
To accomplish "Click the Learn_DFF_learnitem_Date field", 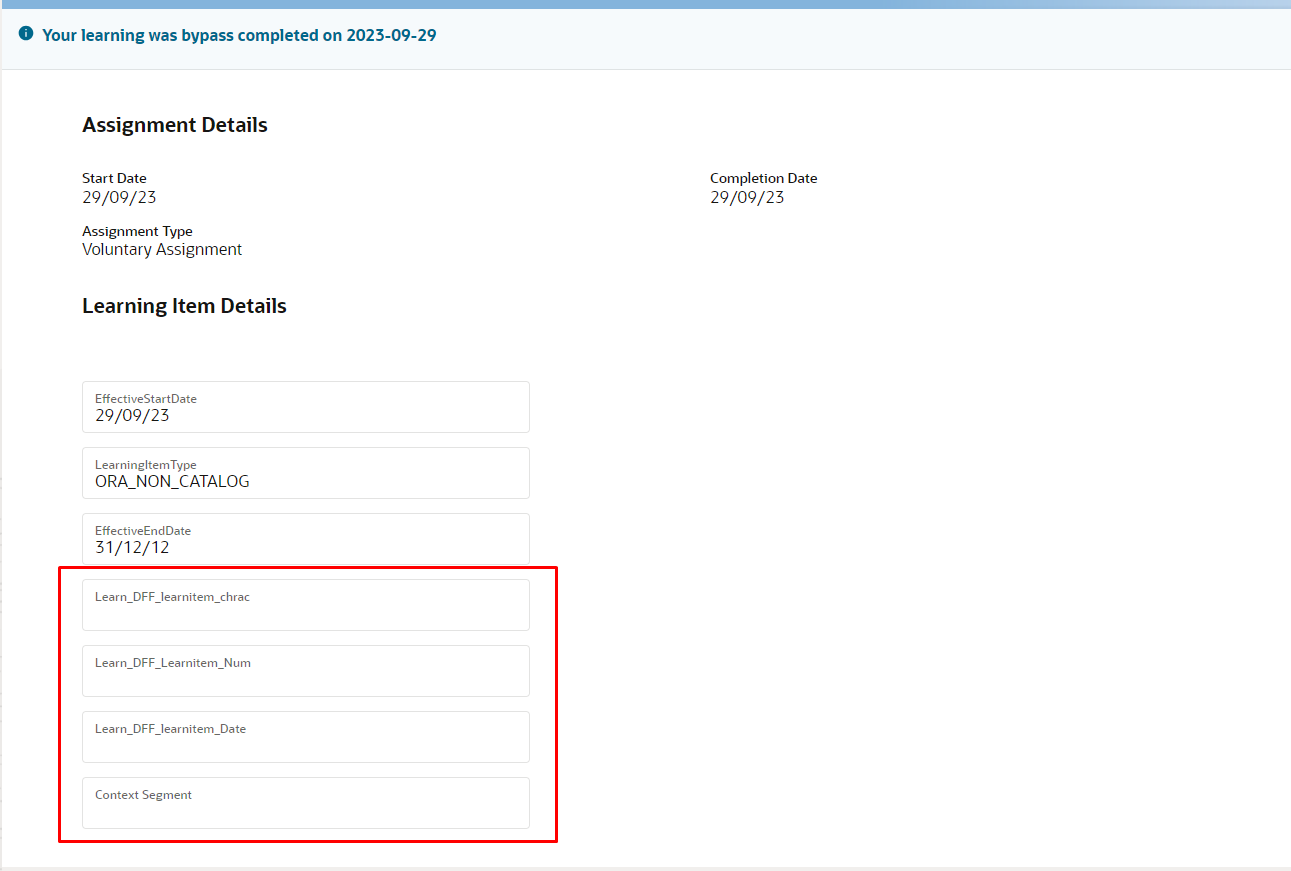I will 305,736.
